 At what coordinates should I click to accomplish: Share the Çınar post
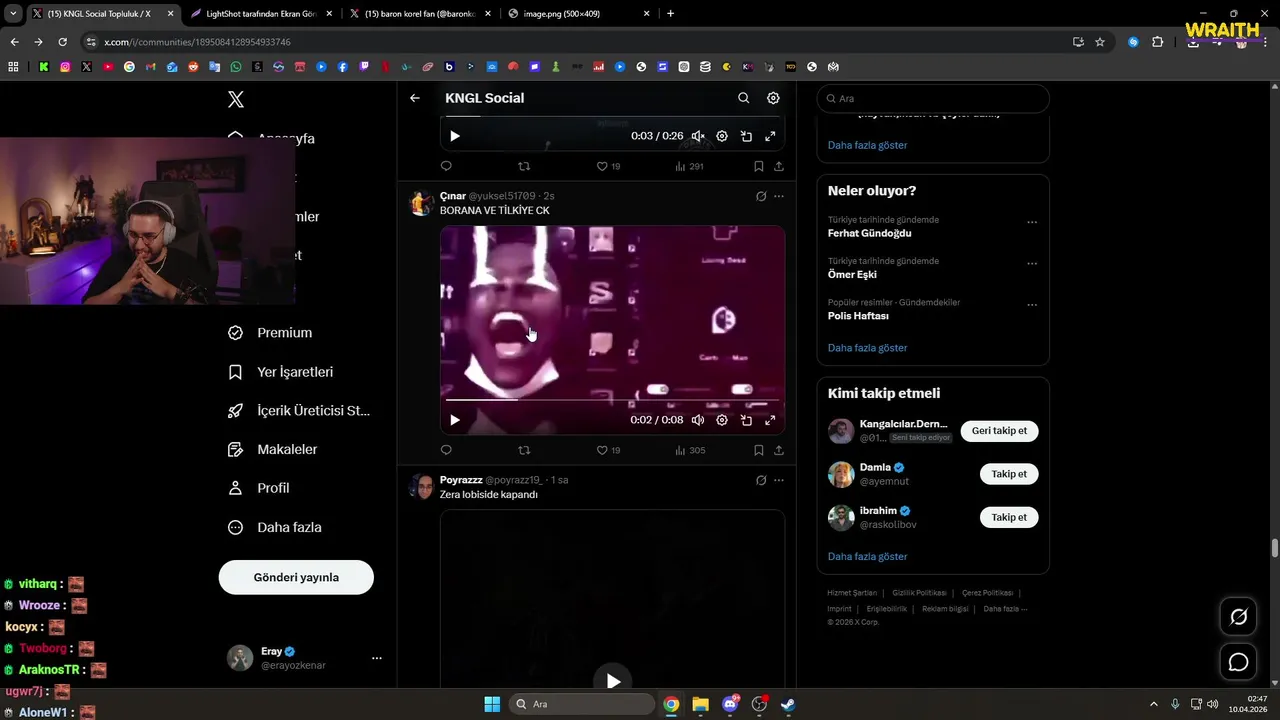pyautogui.click(x=779, y=450)
